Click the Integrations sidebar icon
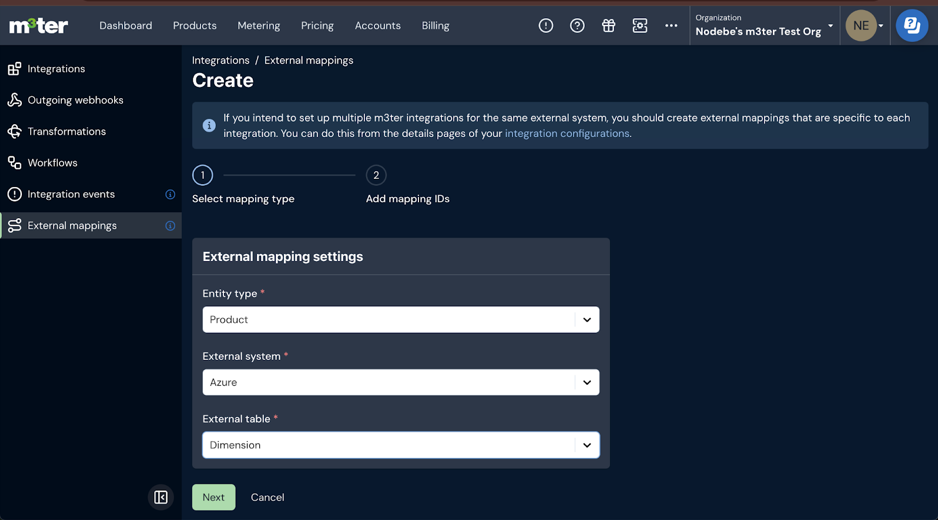The image size is (938, 520). 14,69
